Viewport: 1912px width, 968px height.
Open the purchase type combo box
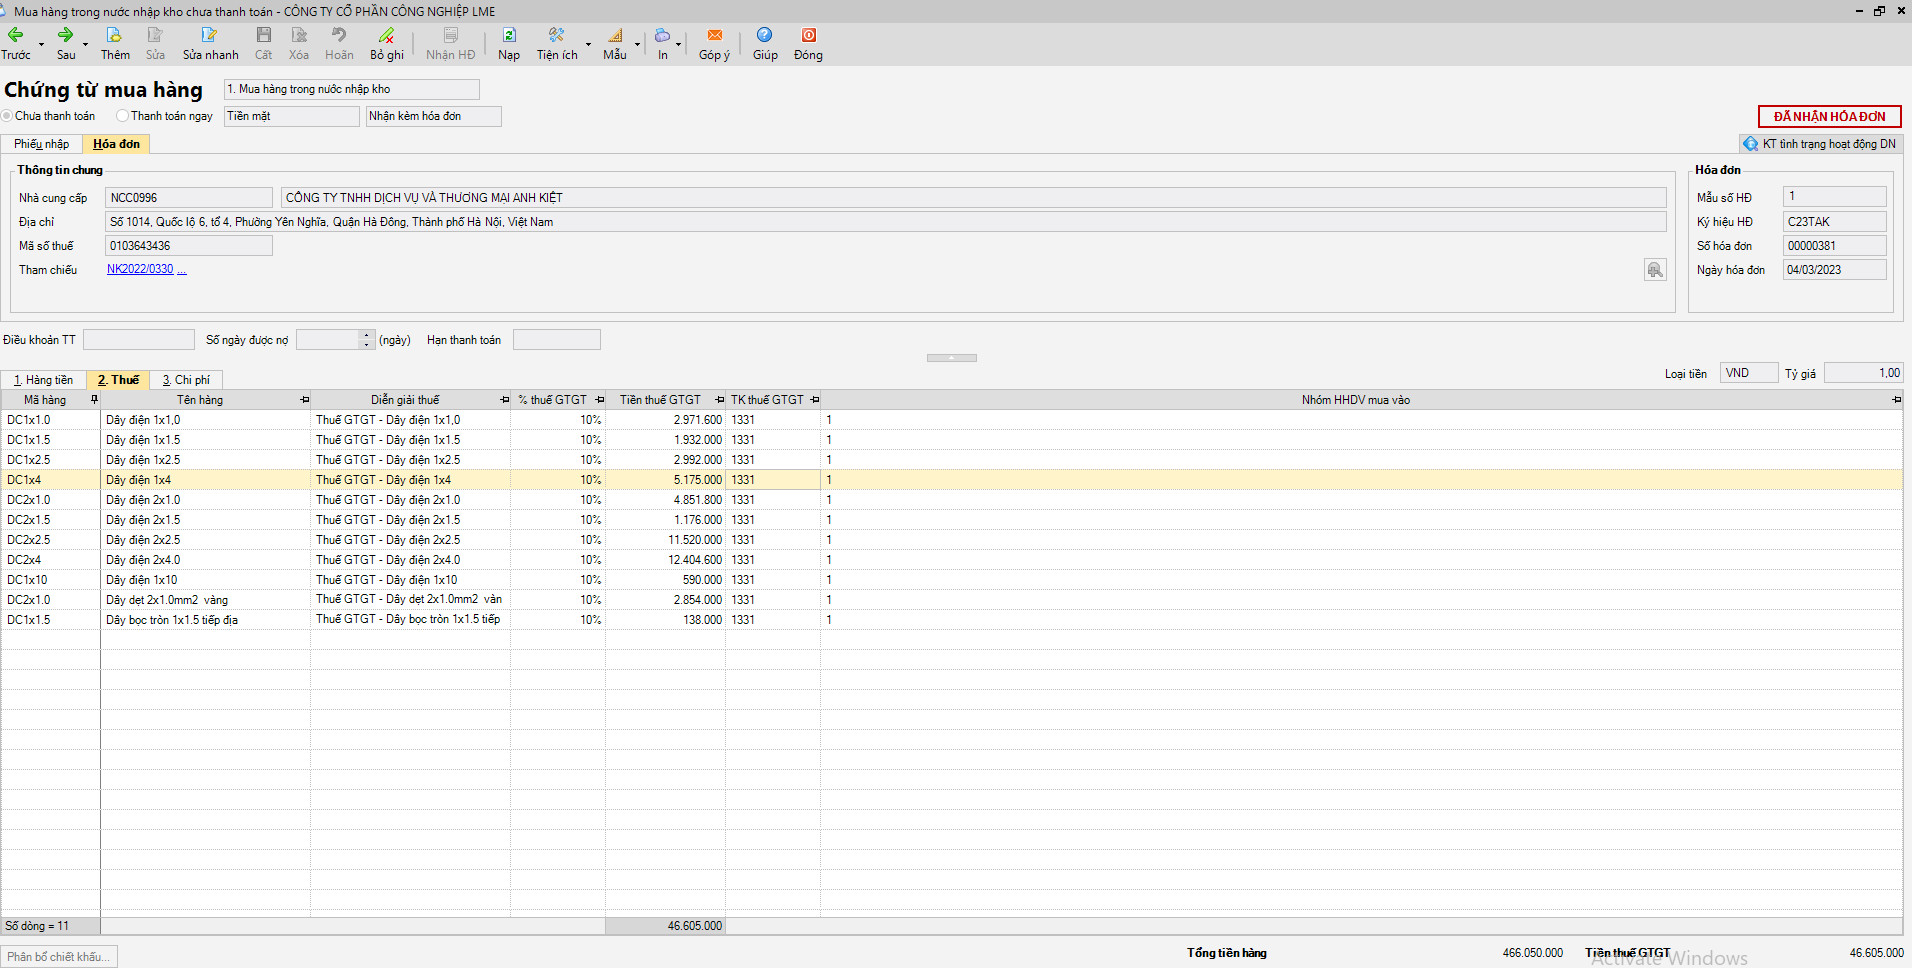click(352, 89)
